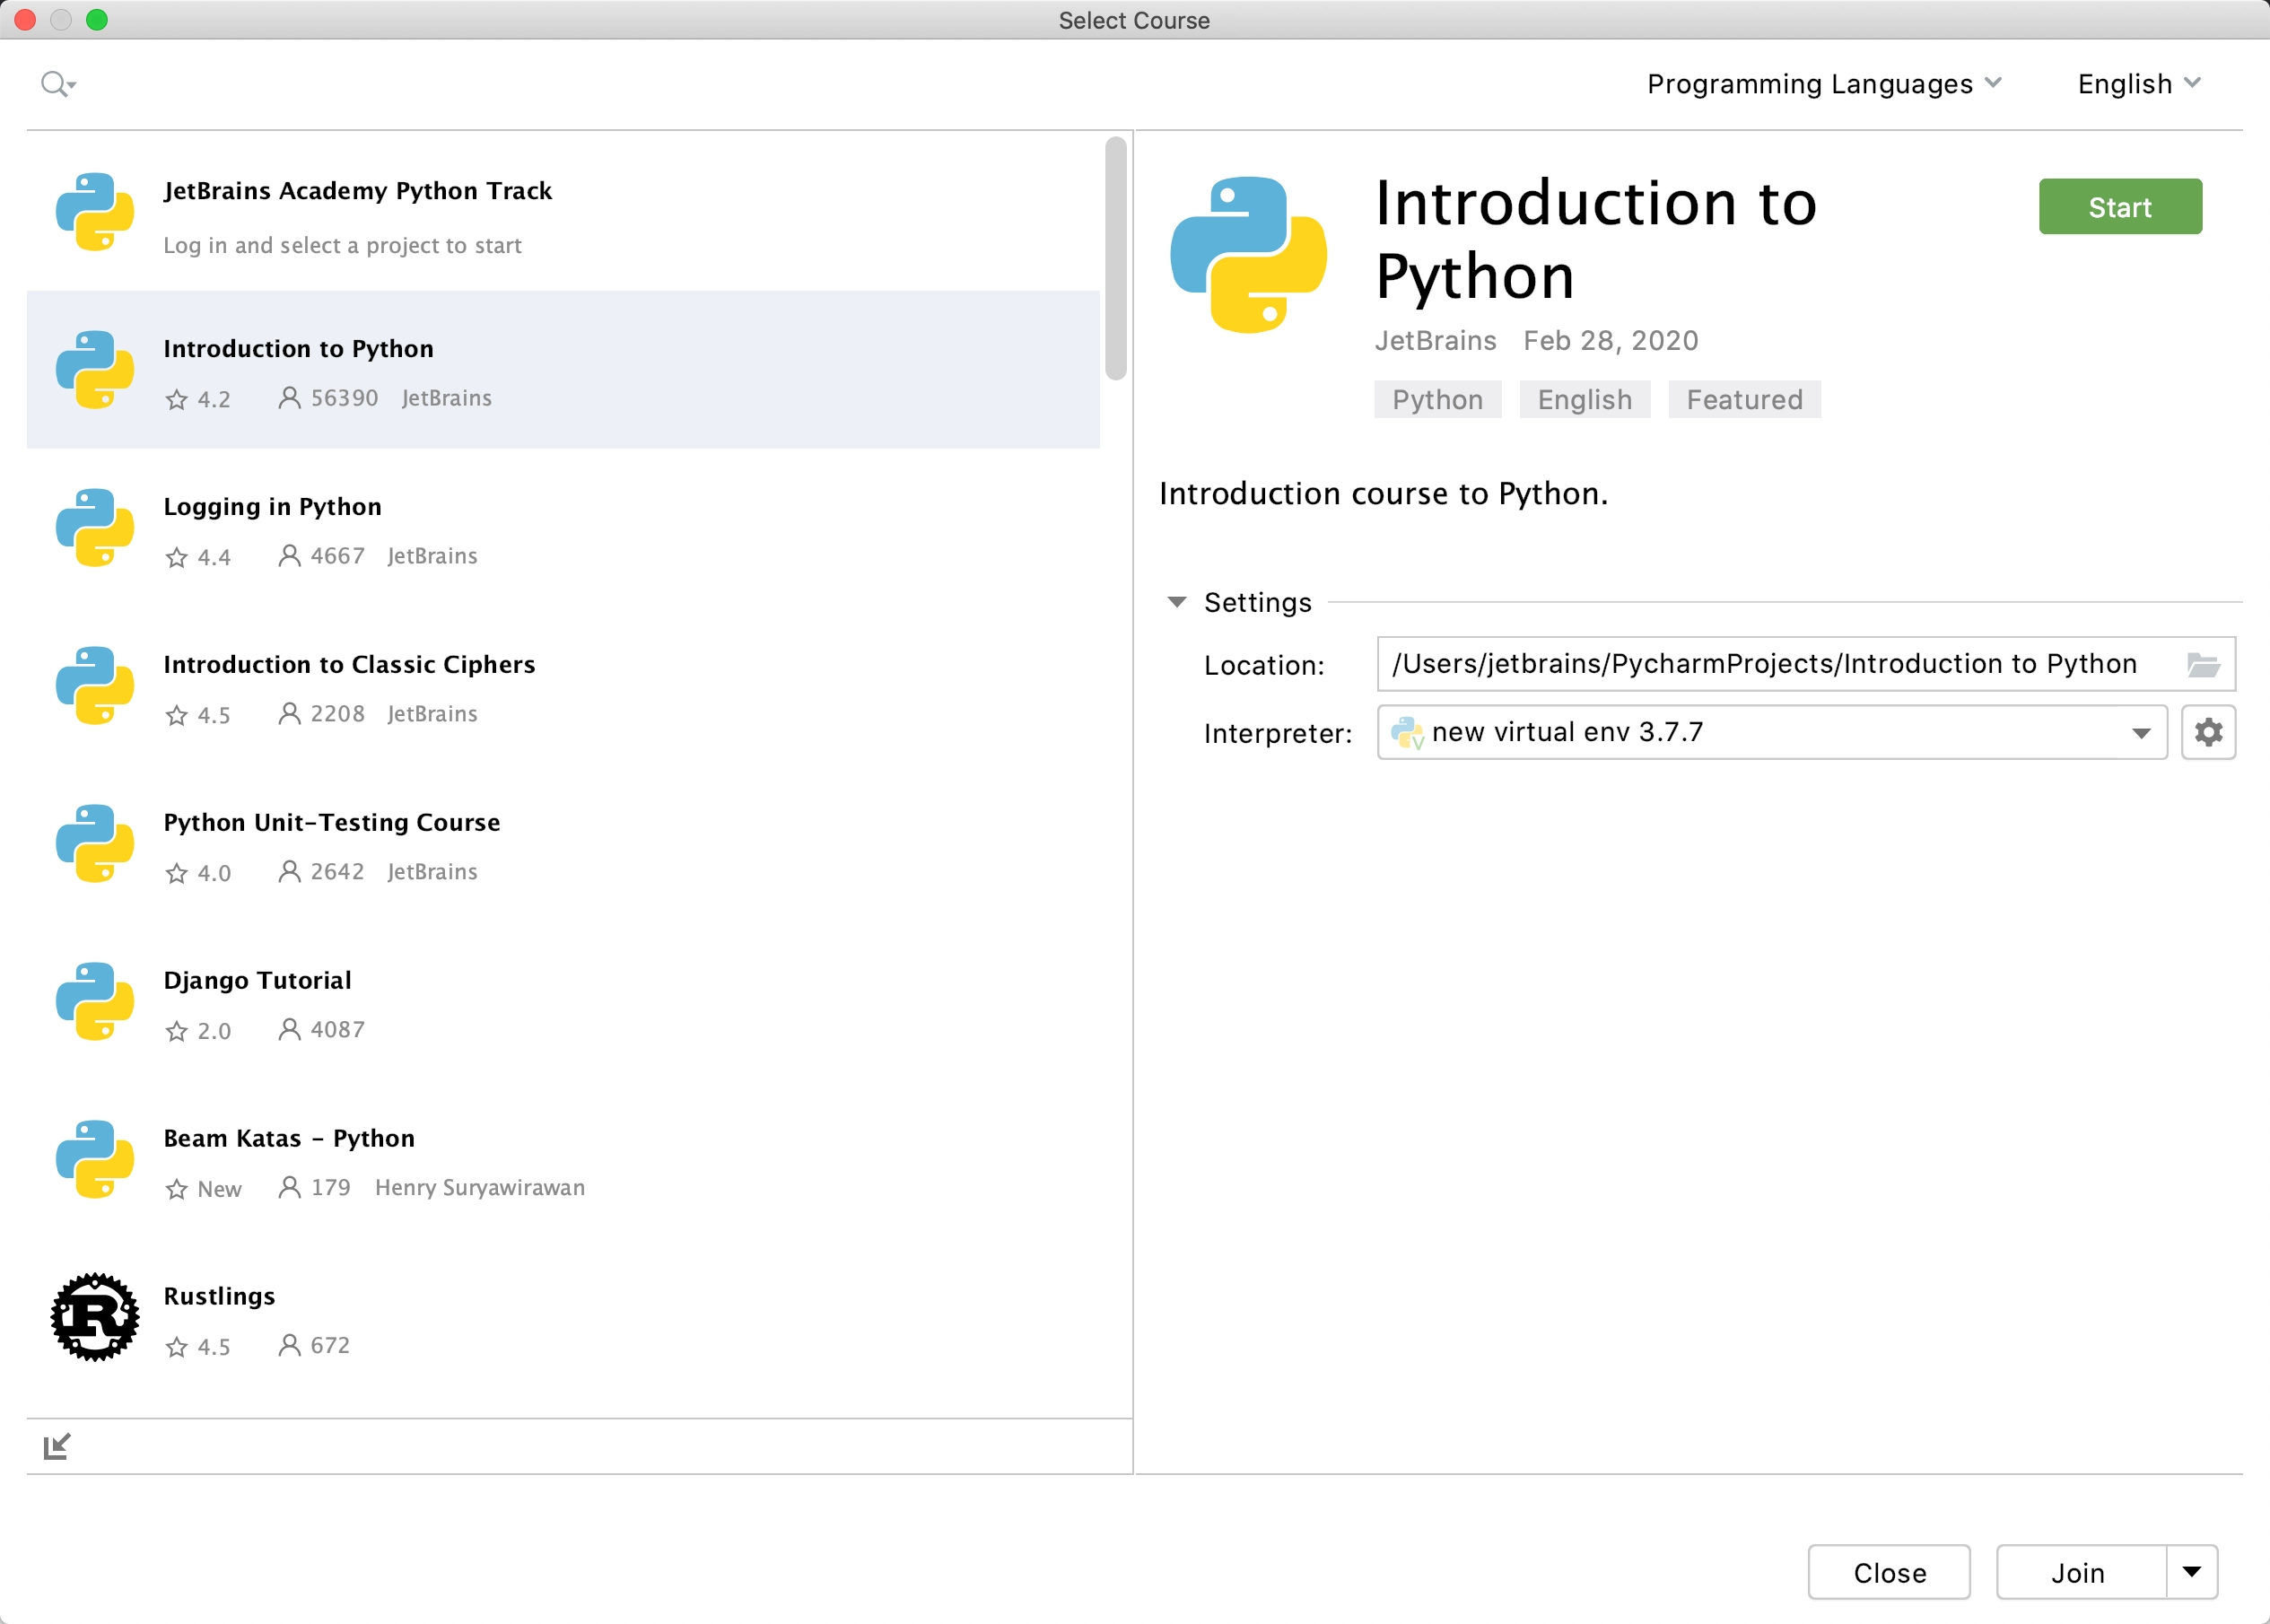Select the Rustlings course
Image resolution: width=2270 pixels, height=1624 pixels.
pyautogui.click(x=563, y=1318)
